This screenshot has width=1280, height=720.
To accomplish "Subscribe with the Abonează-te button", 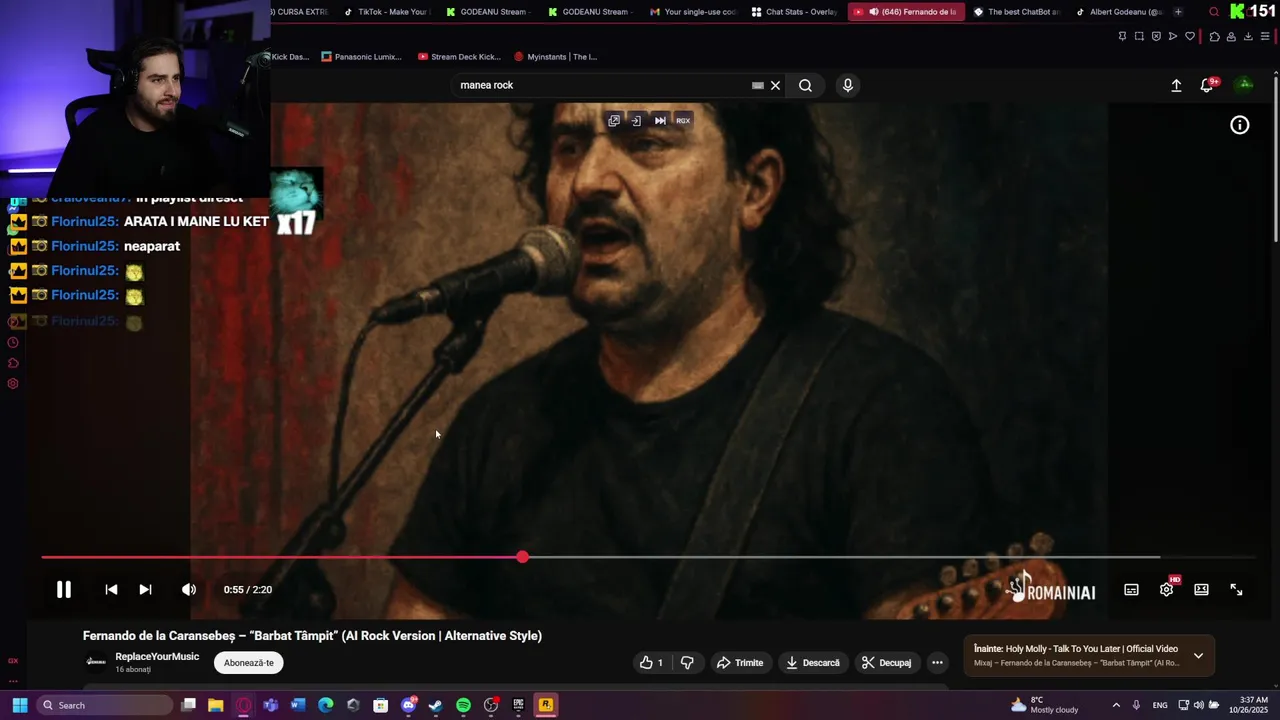I will [249, 663].
